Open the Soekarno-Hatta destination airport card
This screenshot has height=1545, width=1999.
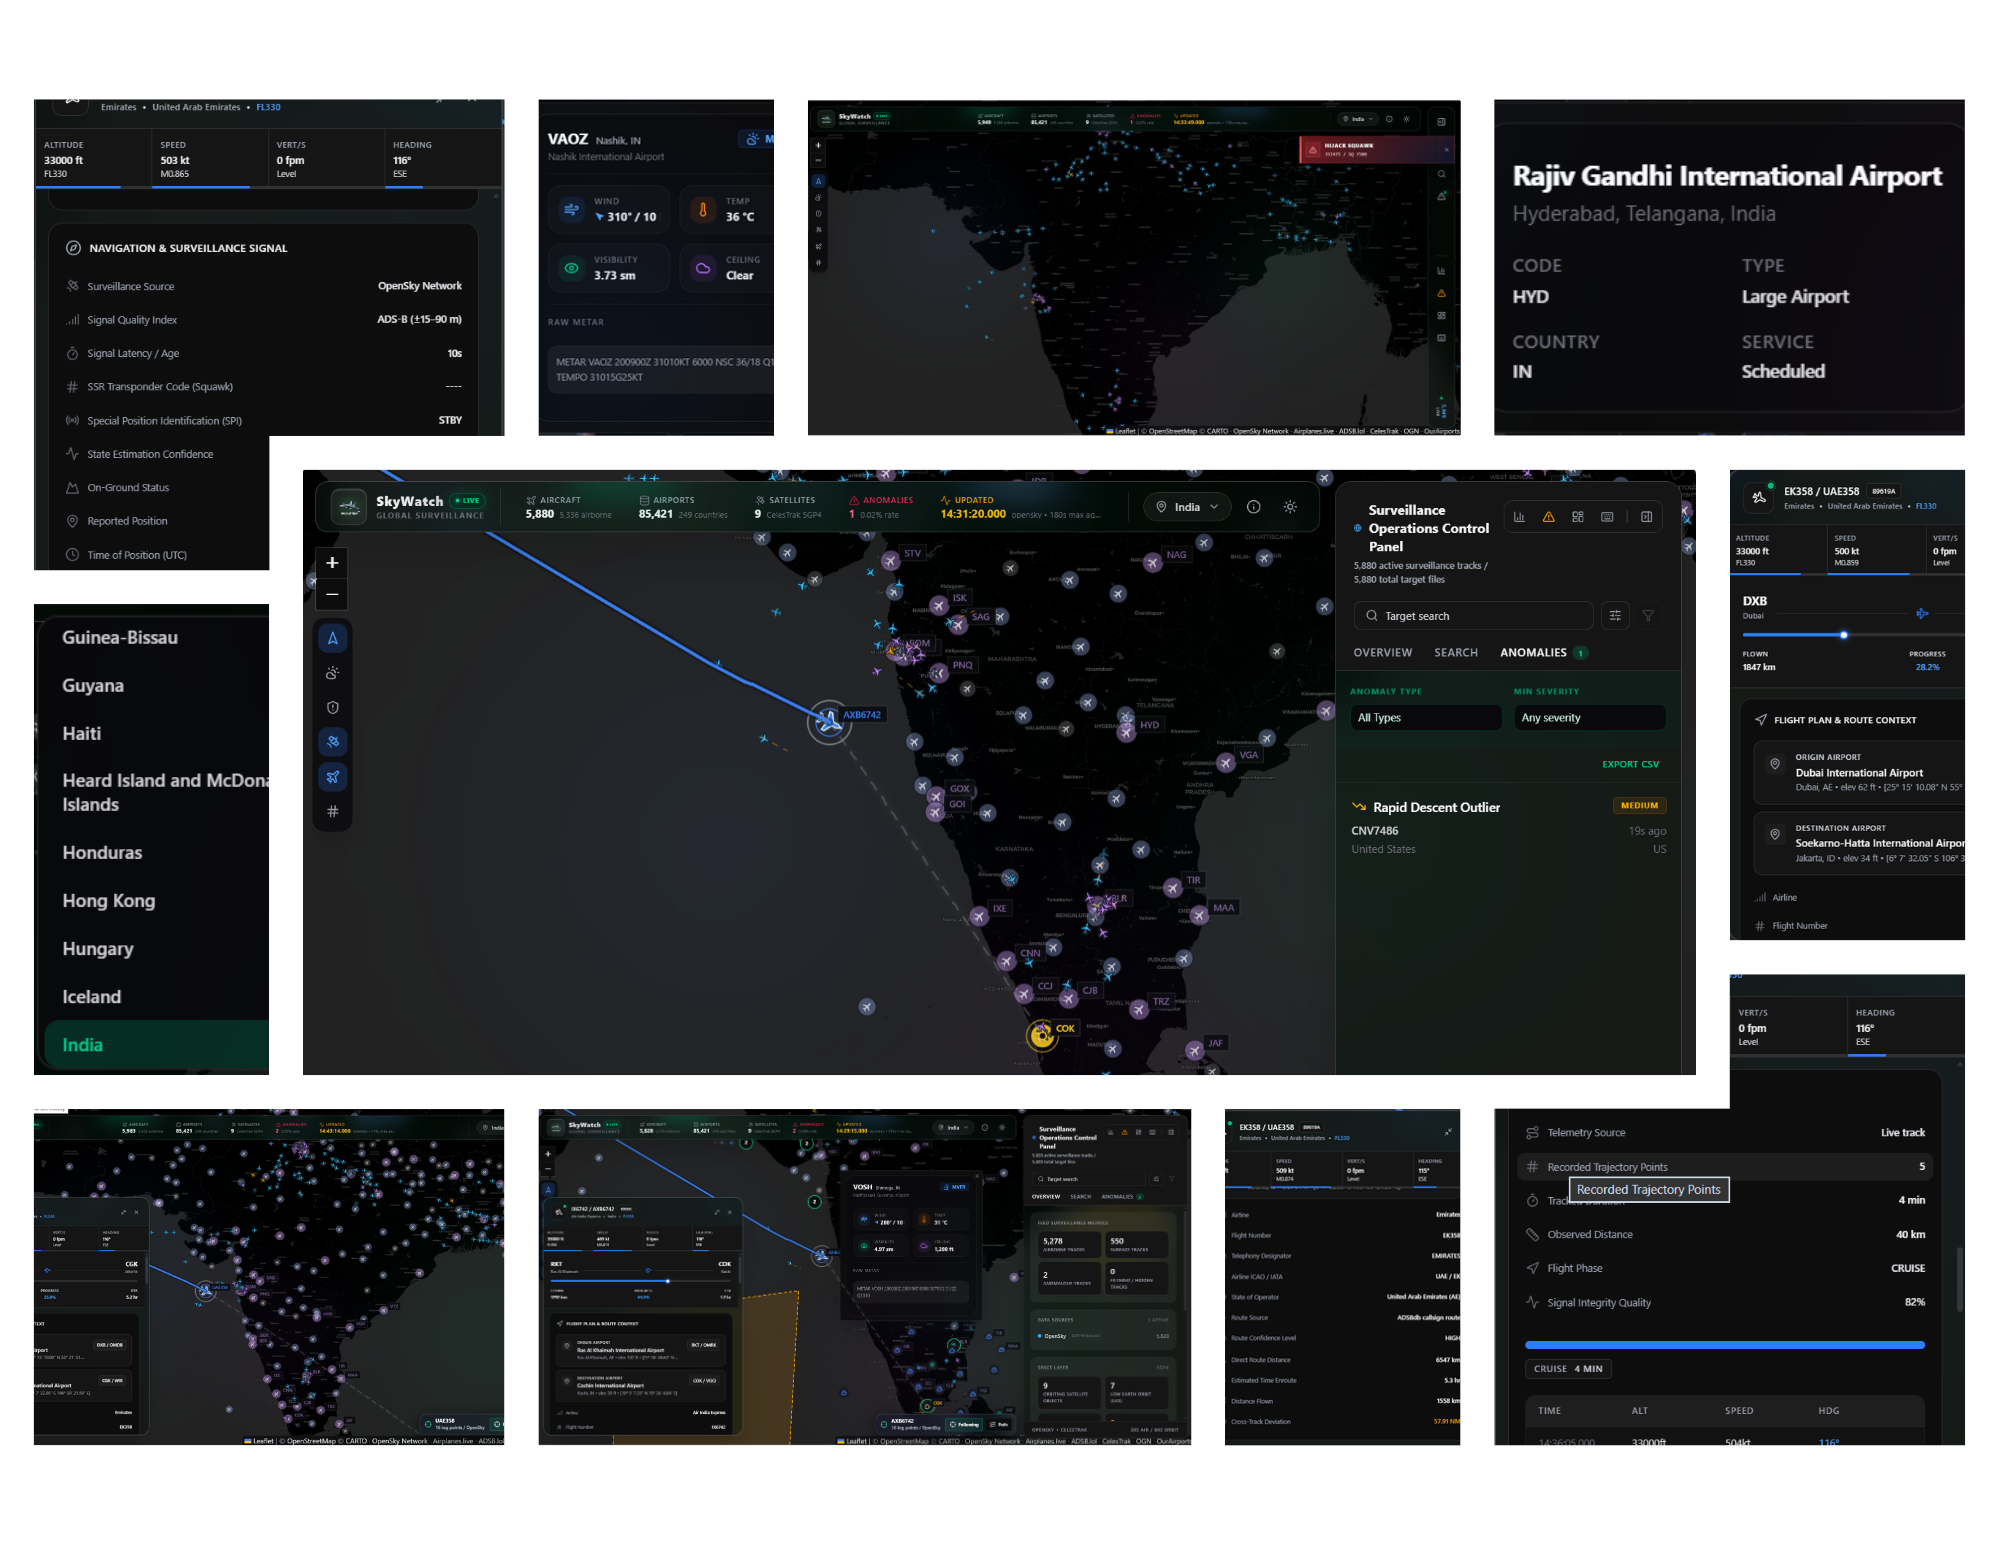tap(1860, 843)
